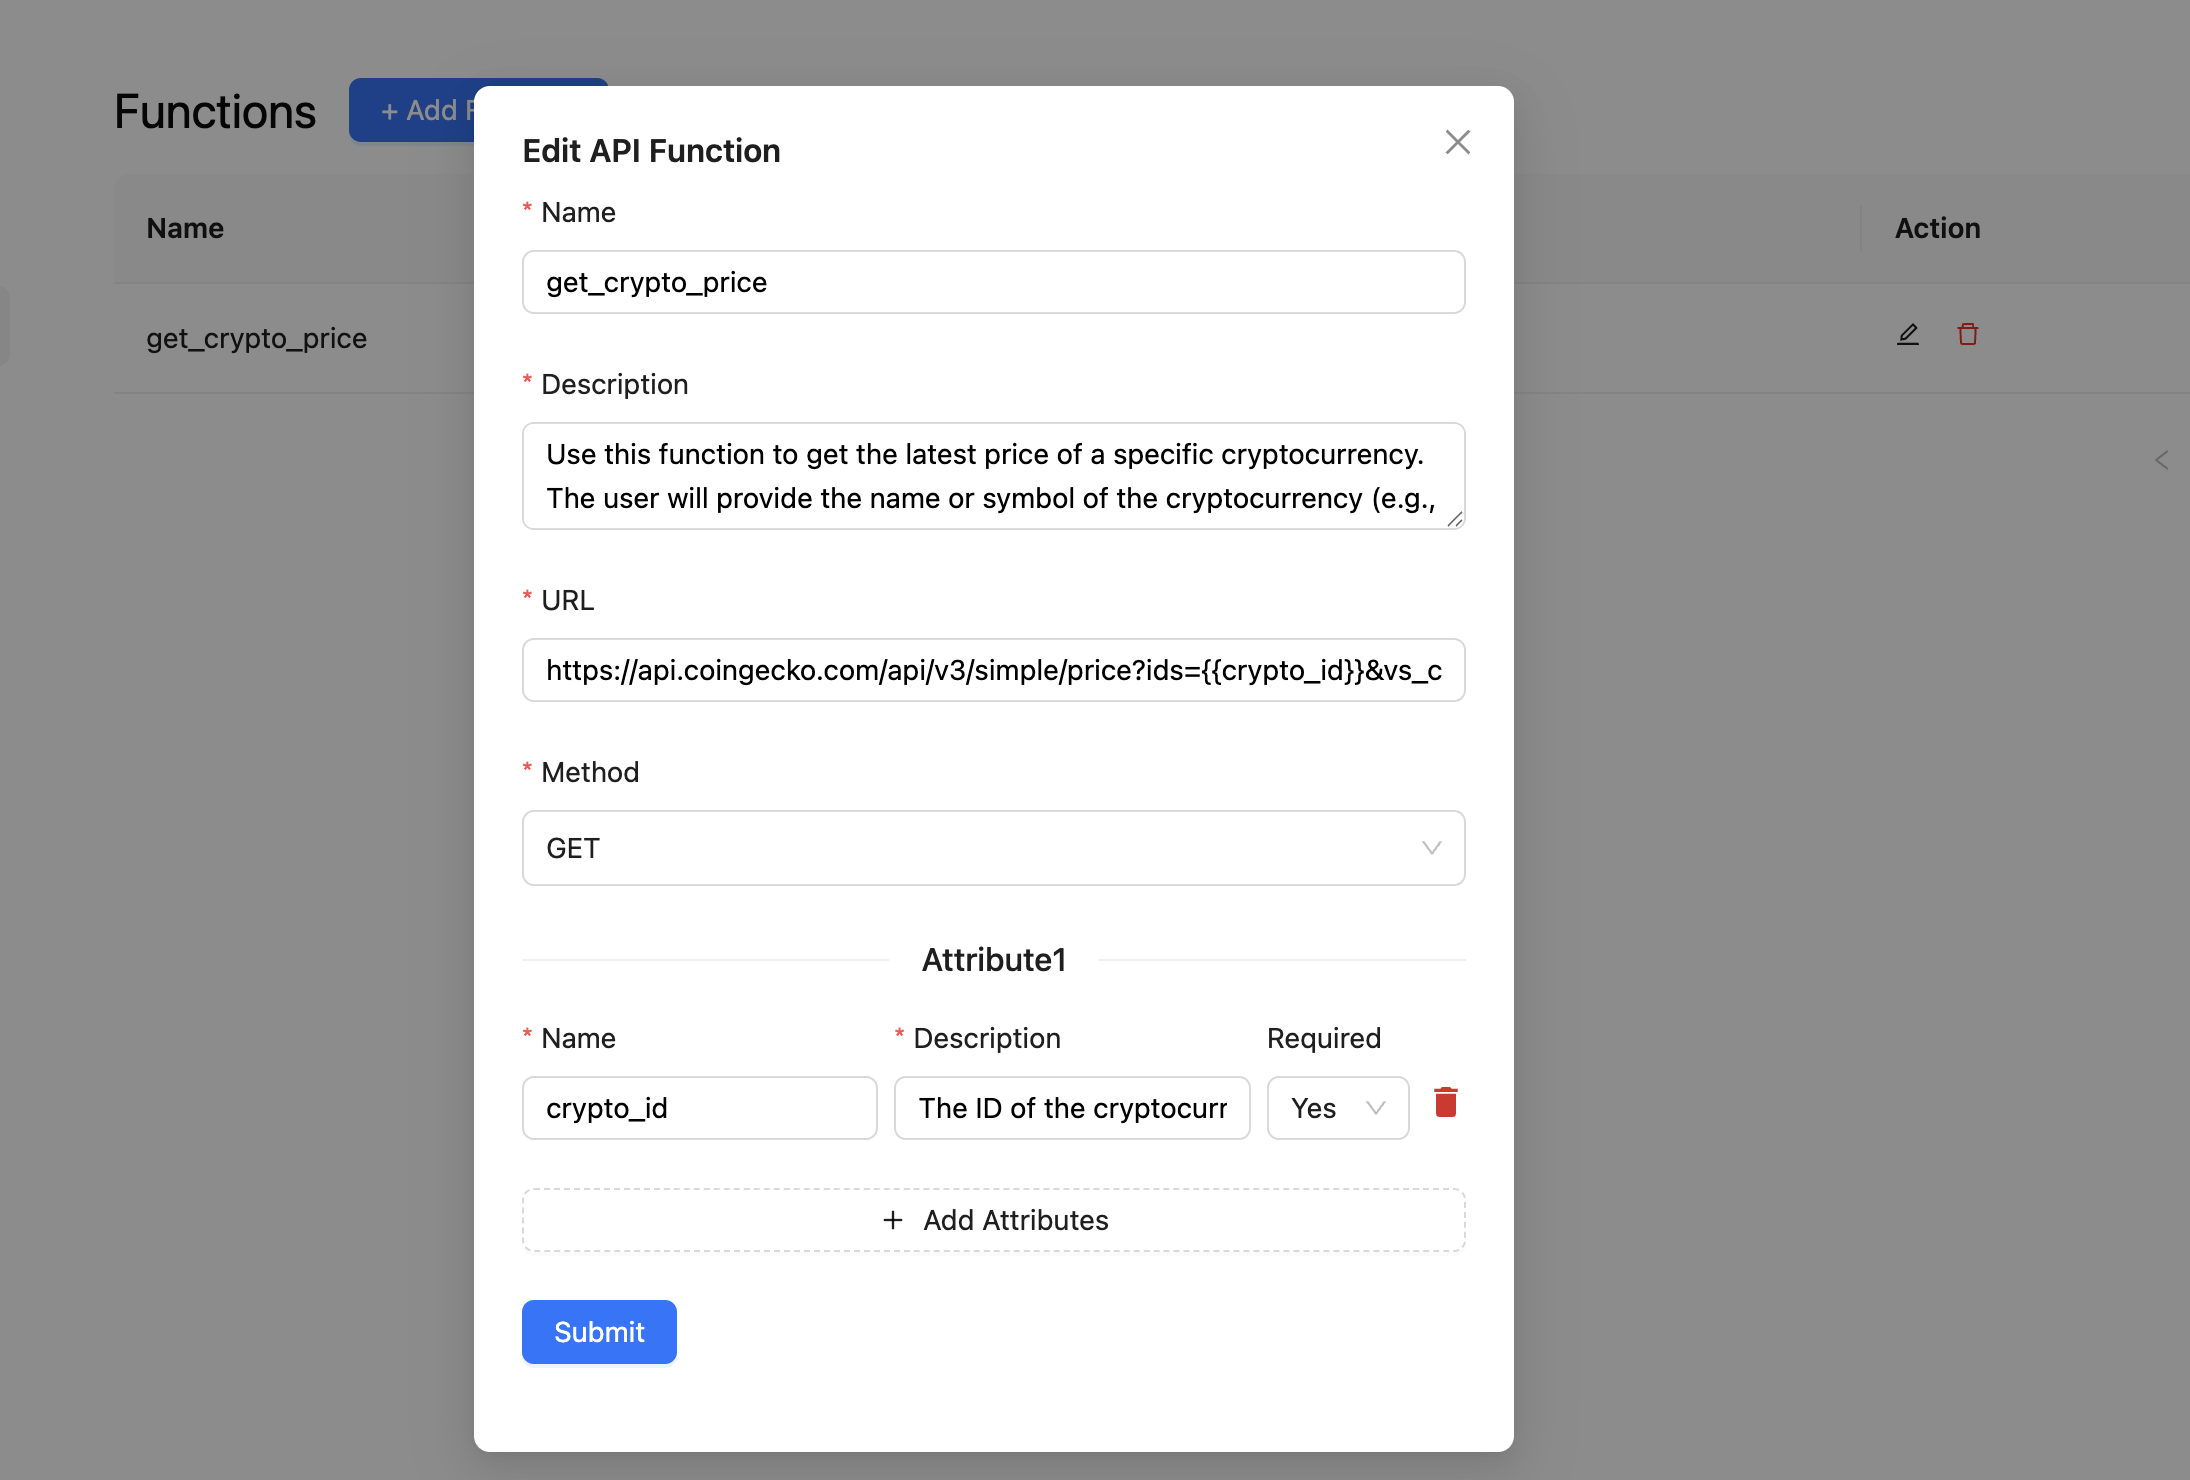The image size is (2190, 1480).
Task: Delete the get_crypto_price row in the table
Action: point(1967,334)
